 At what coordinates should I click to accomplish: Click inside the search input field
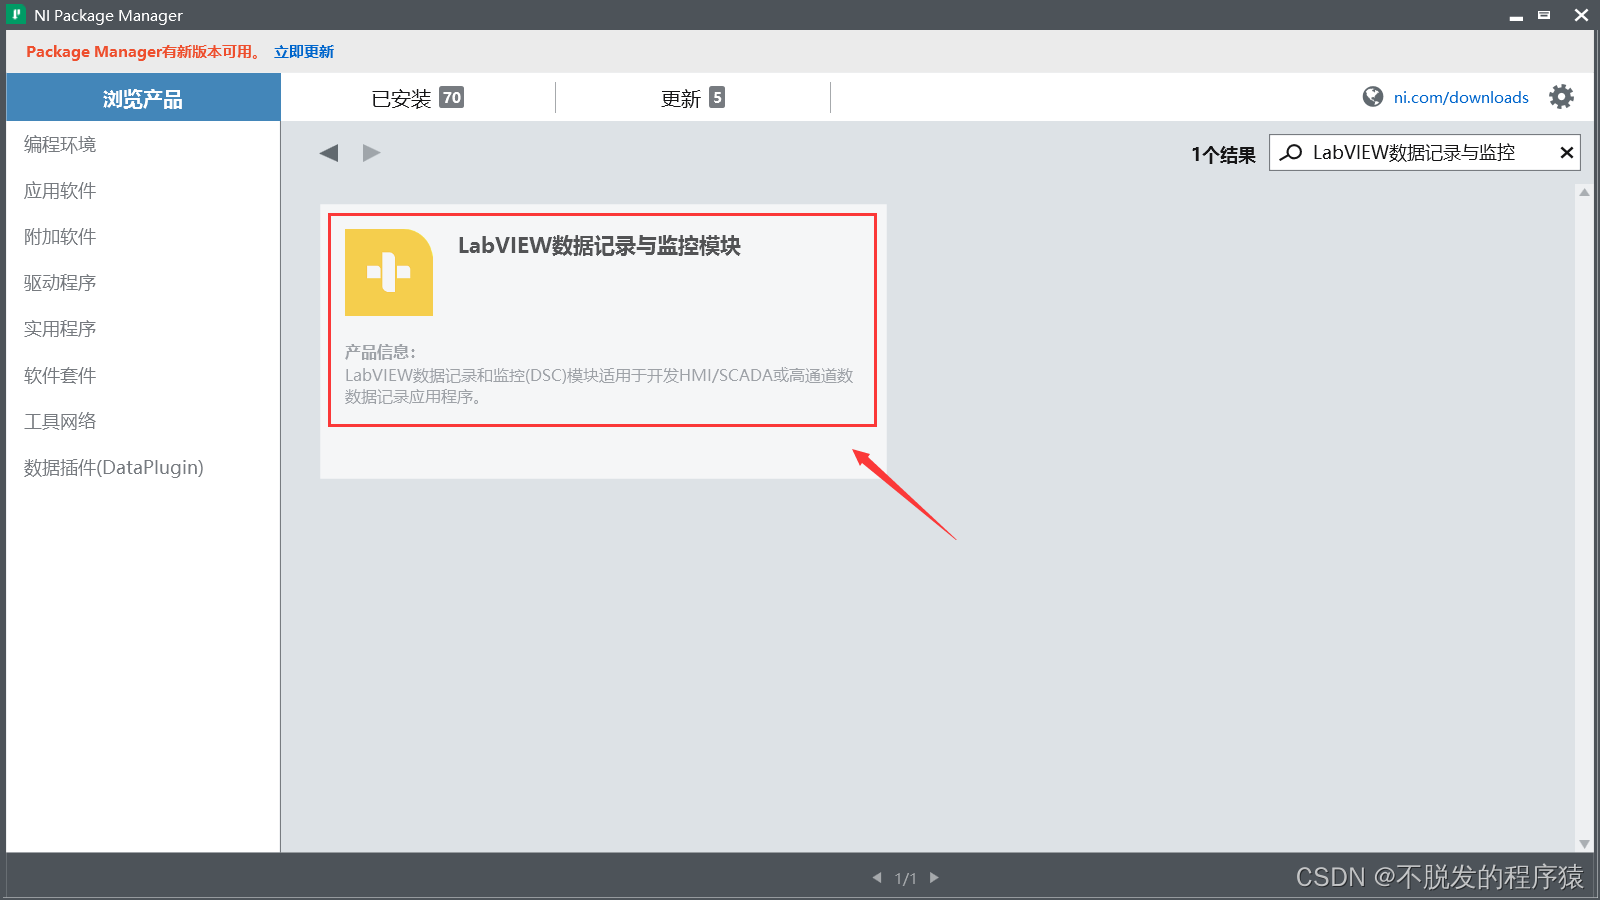coord(1400,152)
